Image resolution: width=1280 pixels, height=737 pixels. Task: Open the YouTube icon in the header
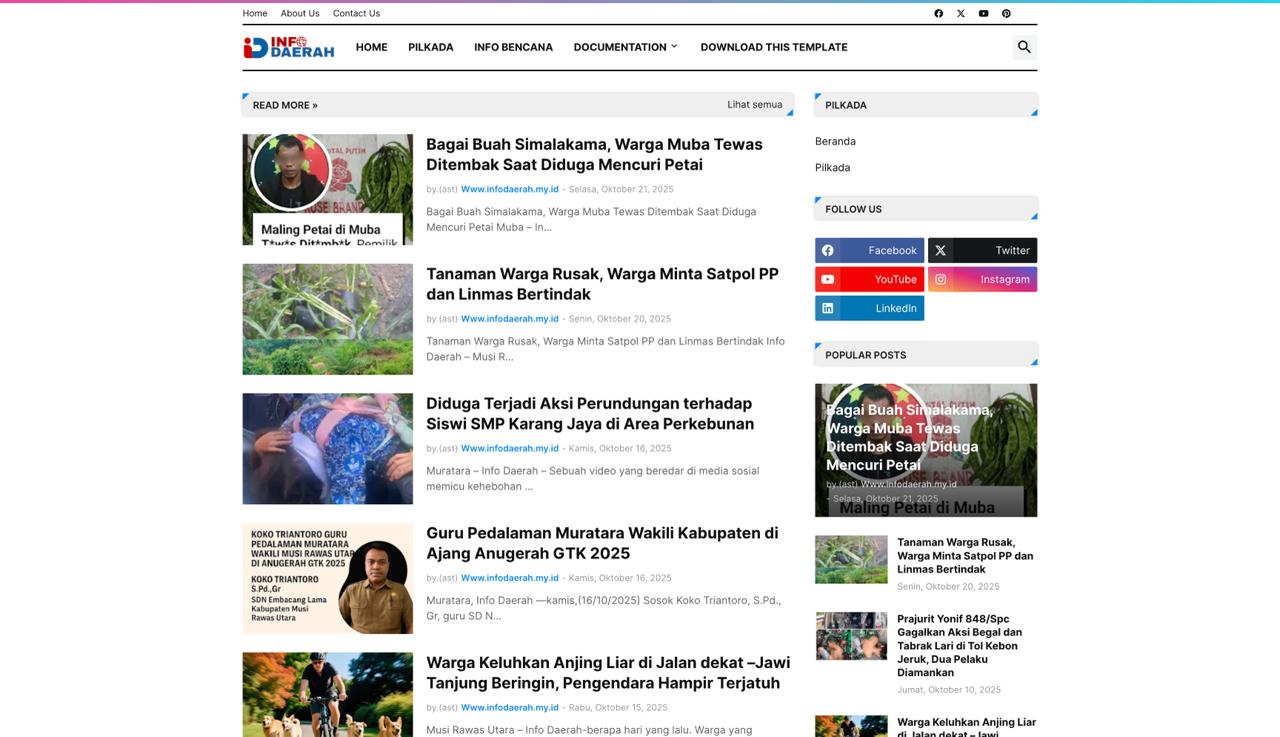[x=983, y=13]
